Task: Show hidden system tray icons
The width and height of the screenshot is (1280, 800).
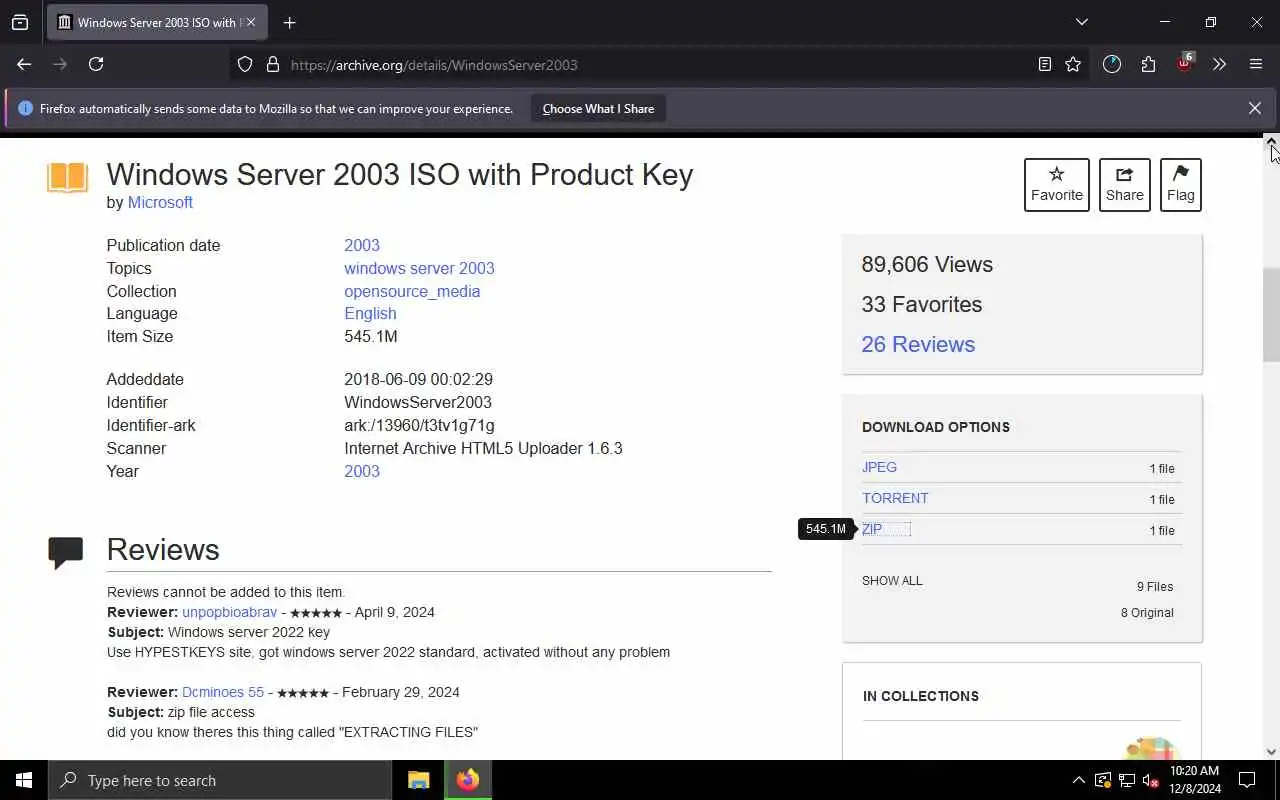Action: pyautogui.click(x=1078, y=780)
